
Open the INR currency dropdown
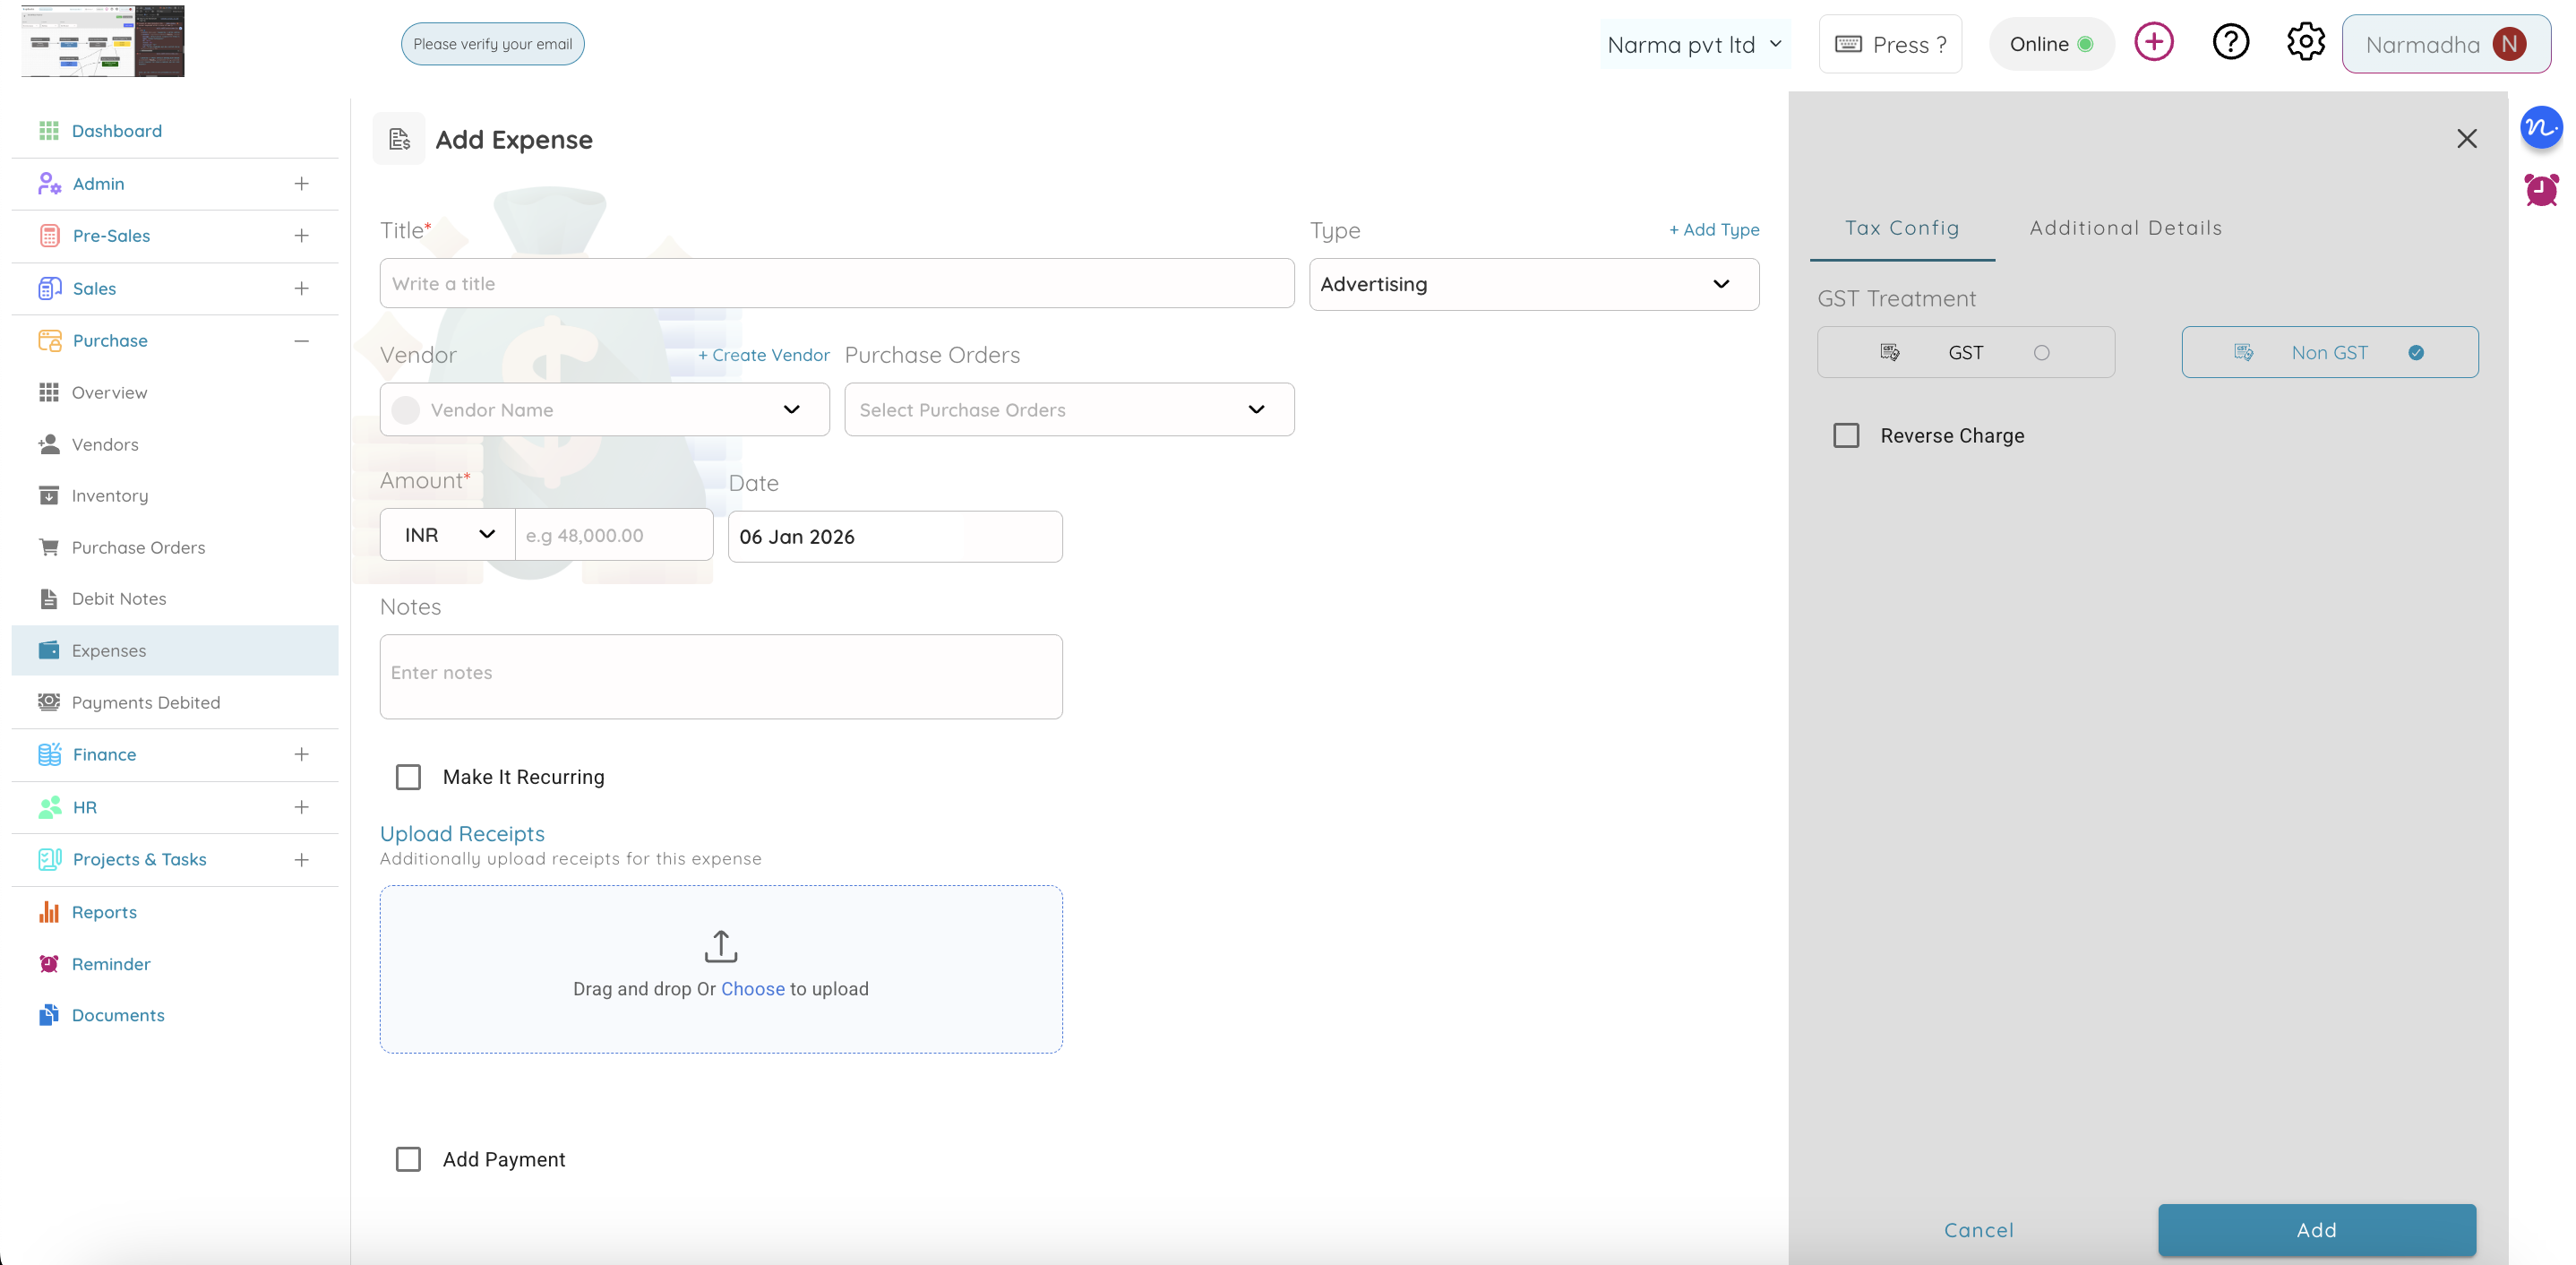pos(447,535)
